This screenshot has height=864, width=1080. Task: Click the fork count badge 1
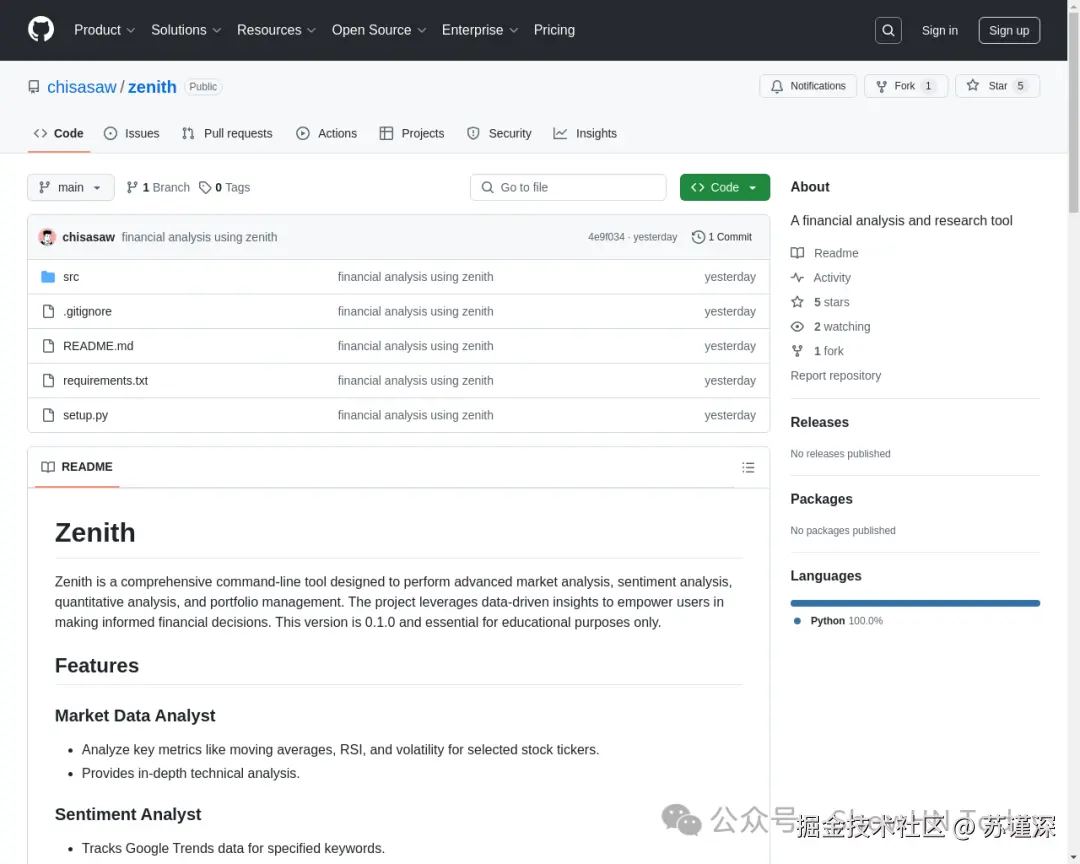tap(928, 86)
